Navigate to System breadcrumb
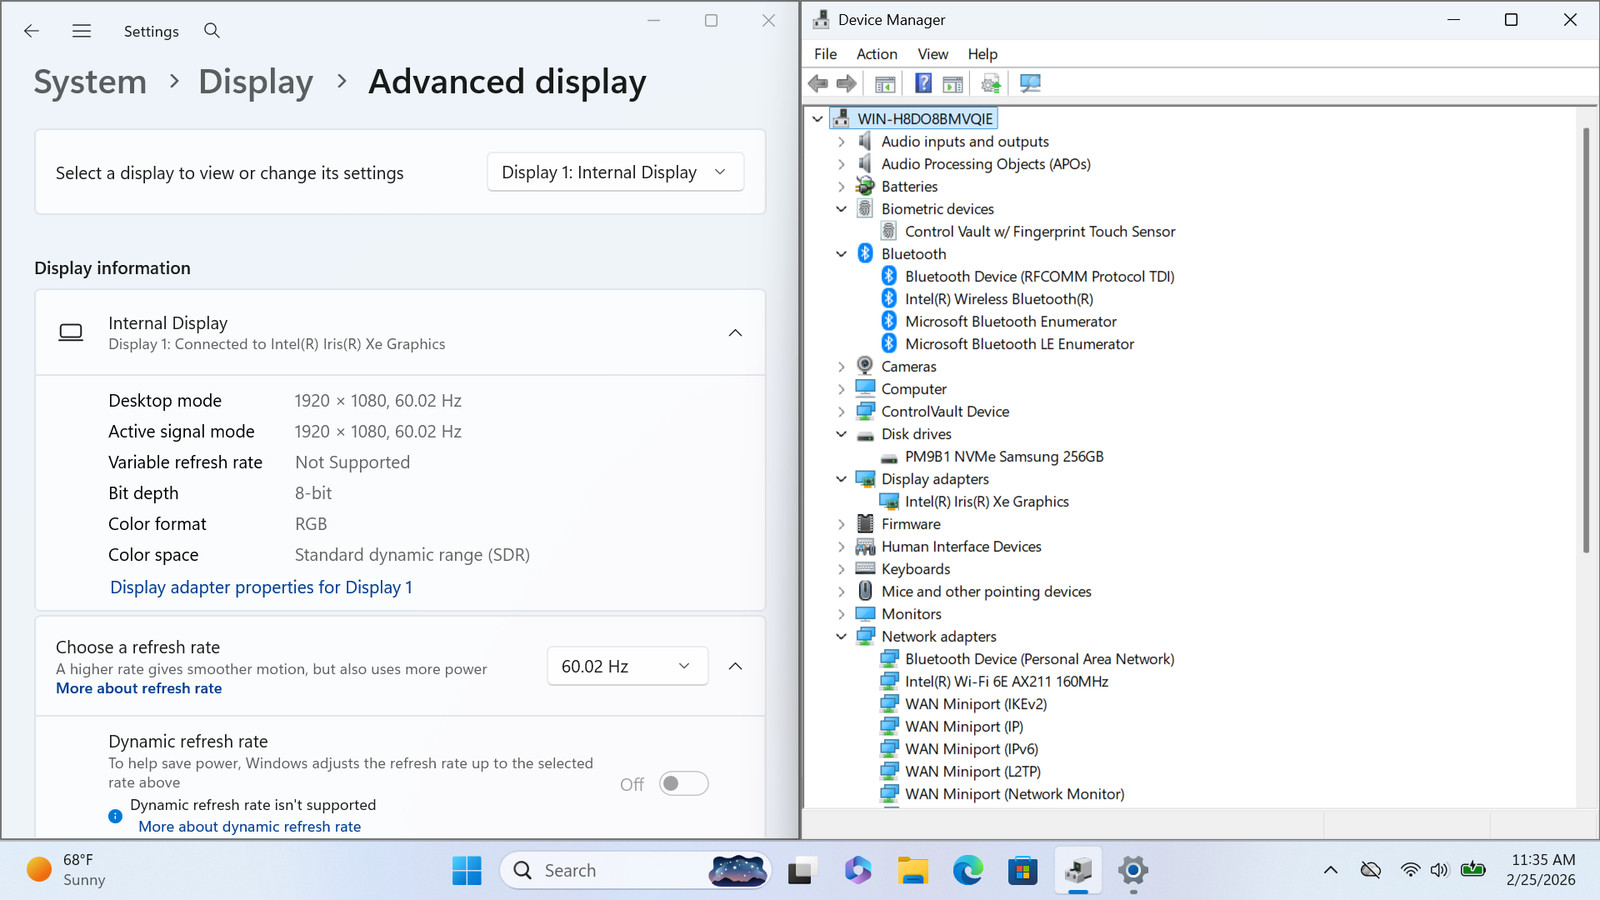This screenshot has width=1600, height=900. [x=90, y=82]
